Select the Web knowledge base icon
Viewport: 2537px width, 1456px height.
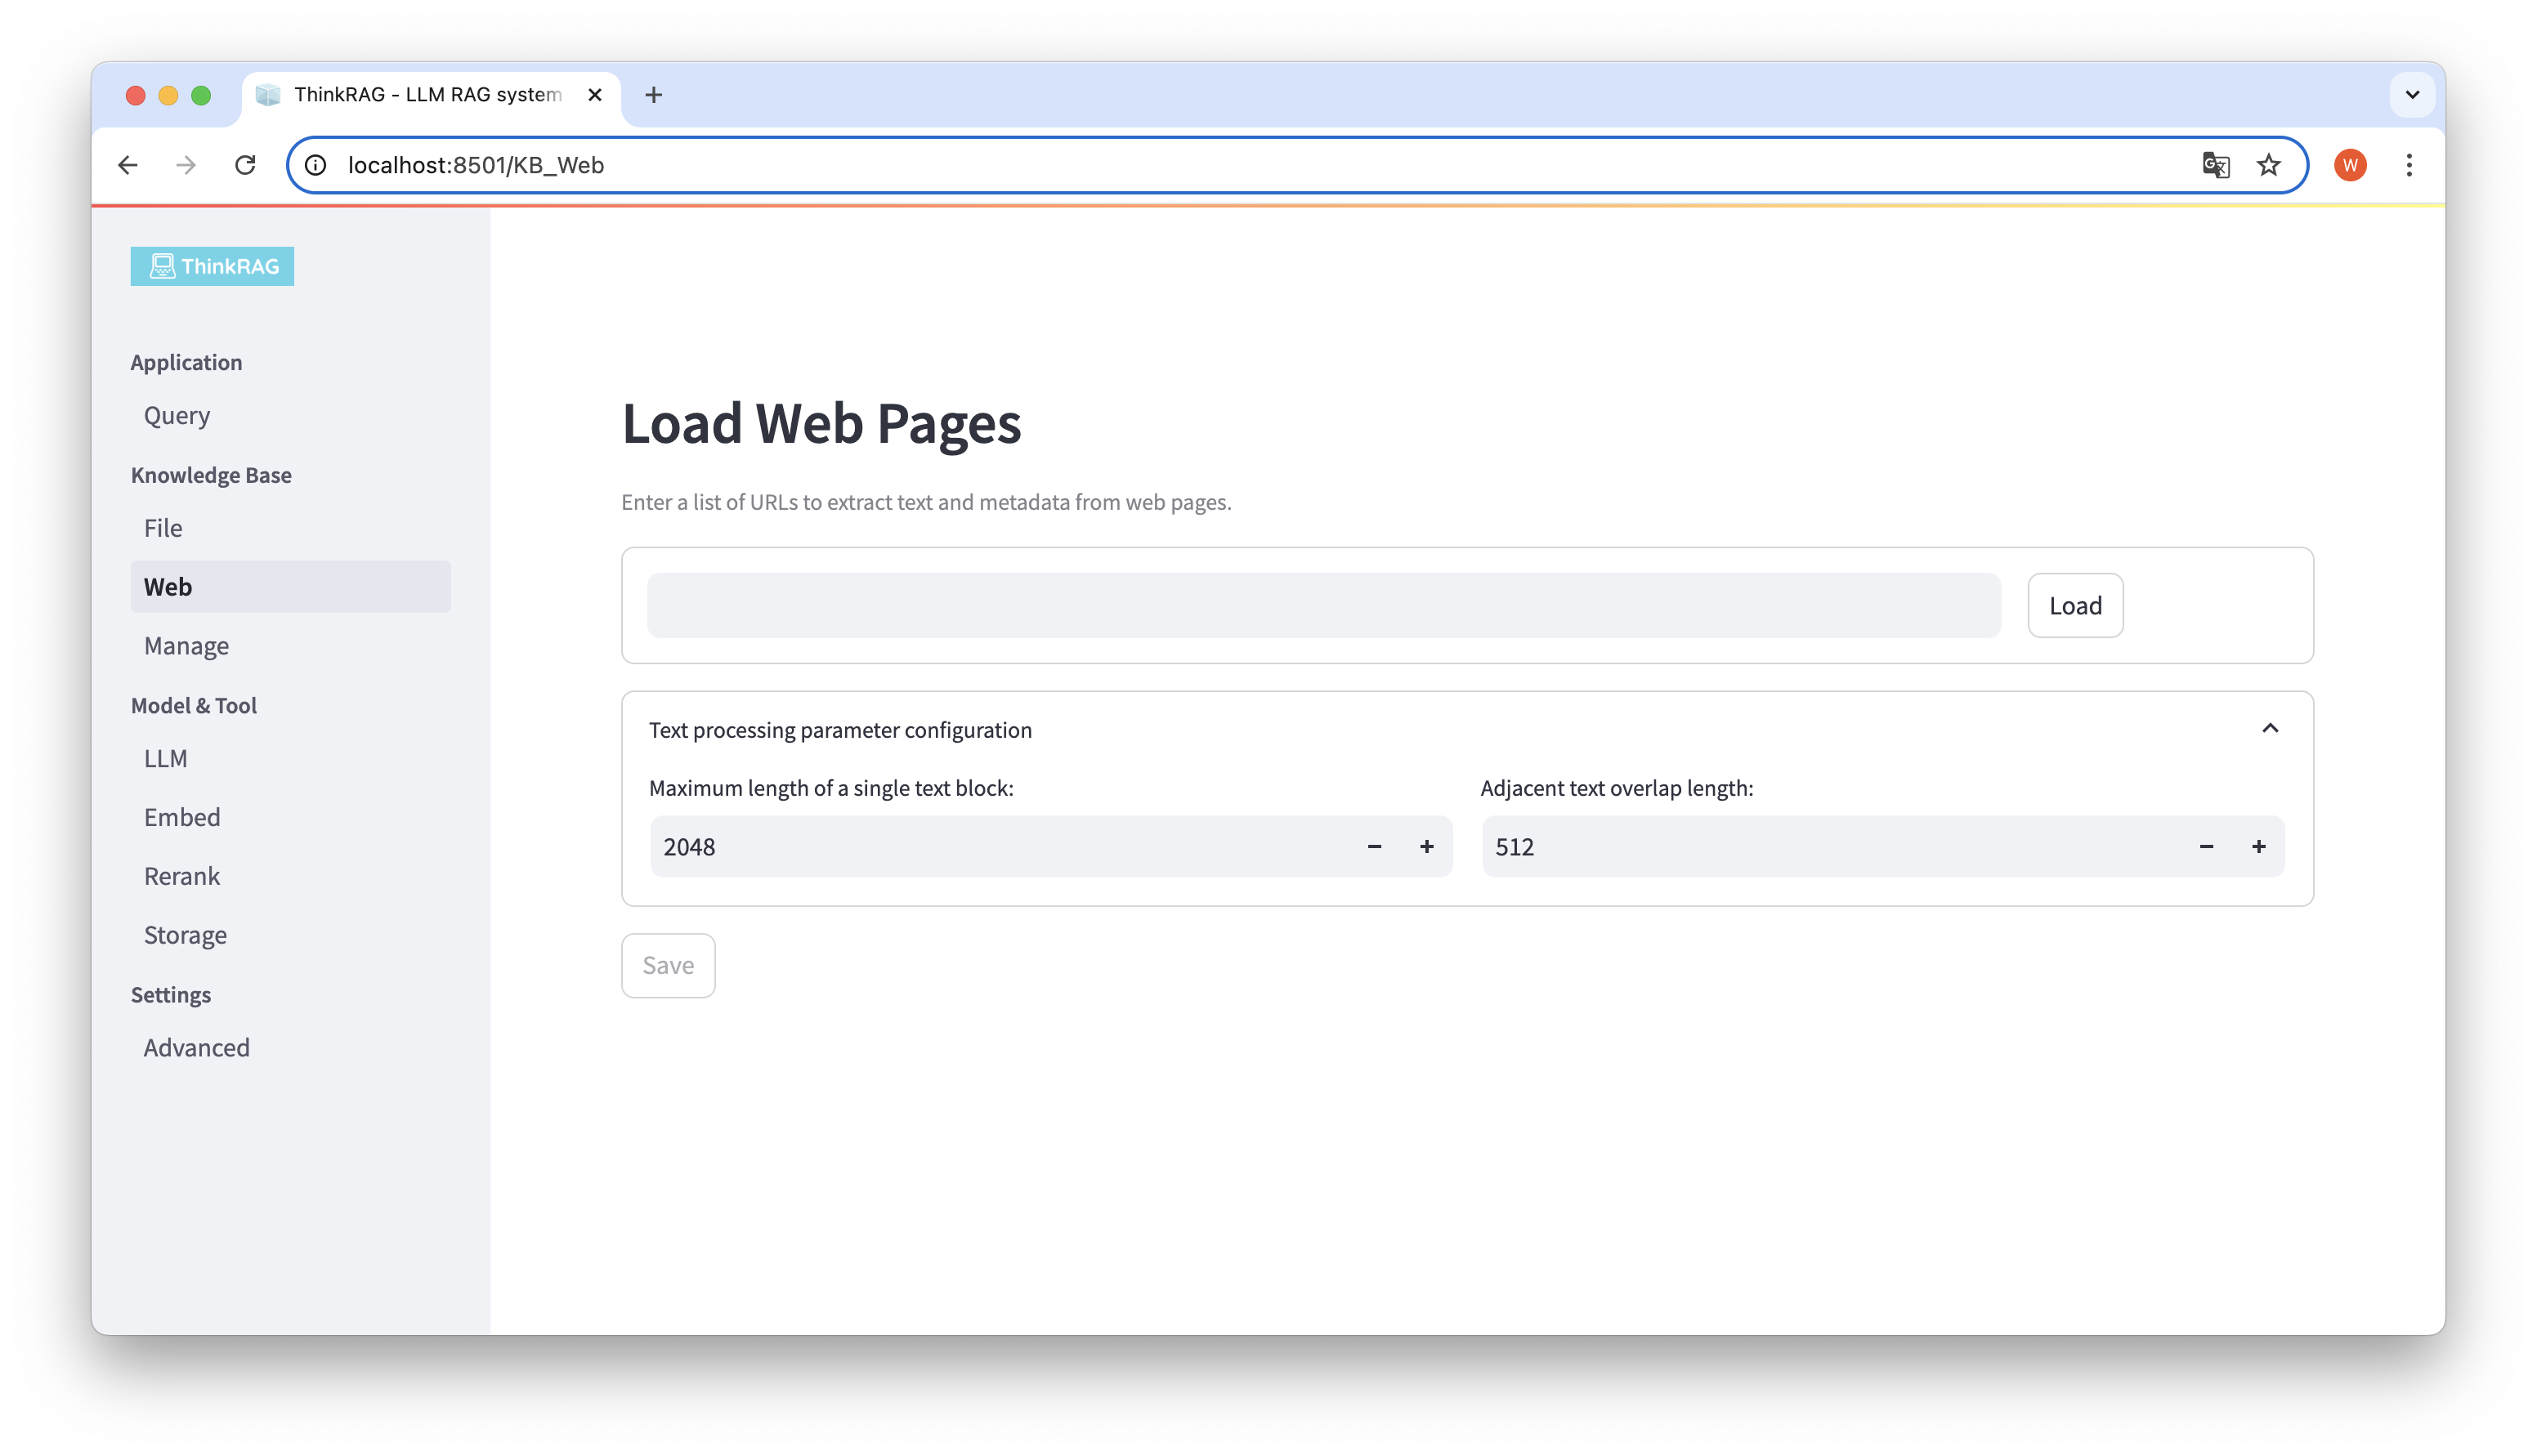click(168, 585)
